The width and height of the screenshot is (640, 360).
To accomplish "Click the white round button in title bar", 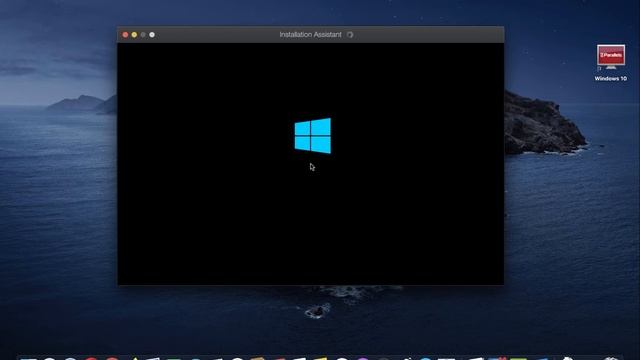I will point(152,35).
